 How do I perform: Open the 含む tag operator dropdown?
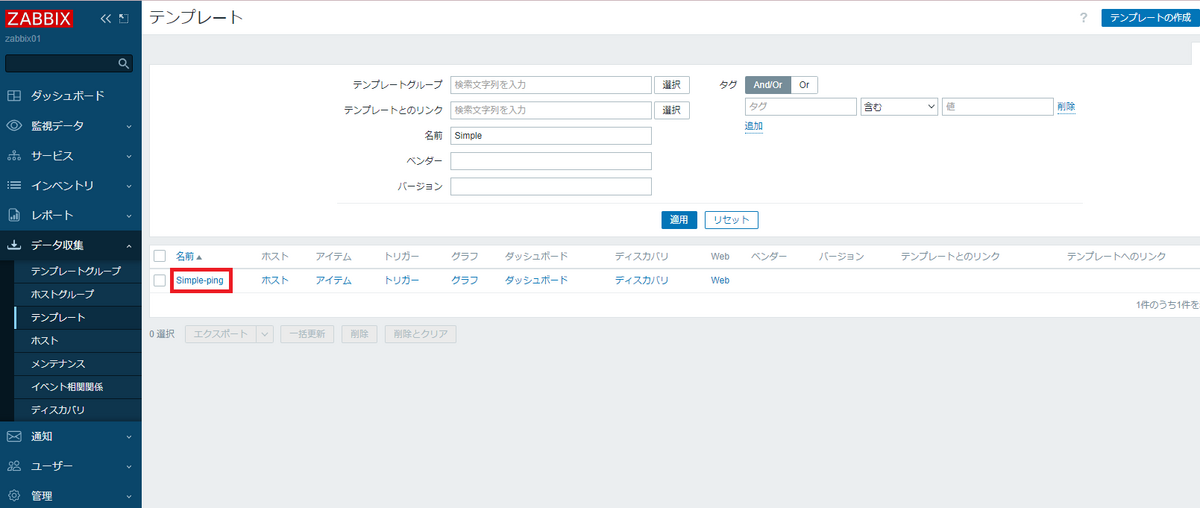pyautogui.click(x=898, y=106)
